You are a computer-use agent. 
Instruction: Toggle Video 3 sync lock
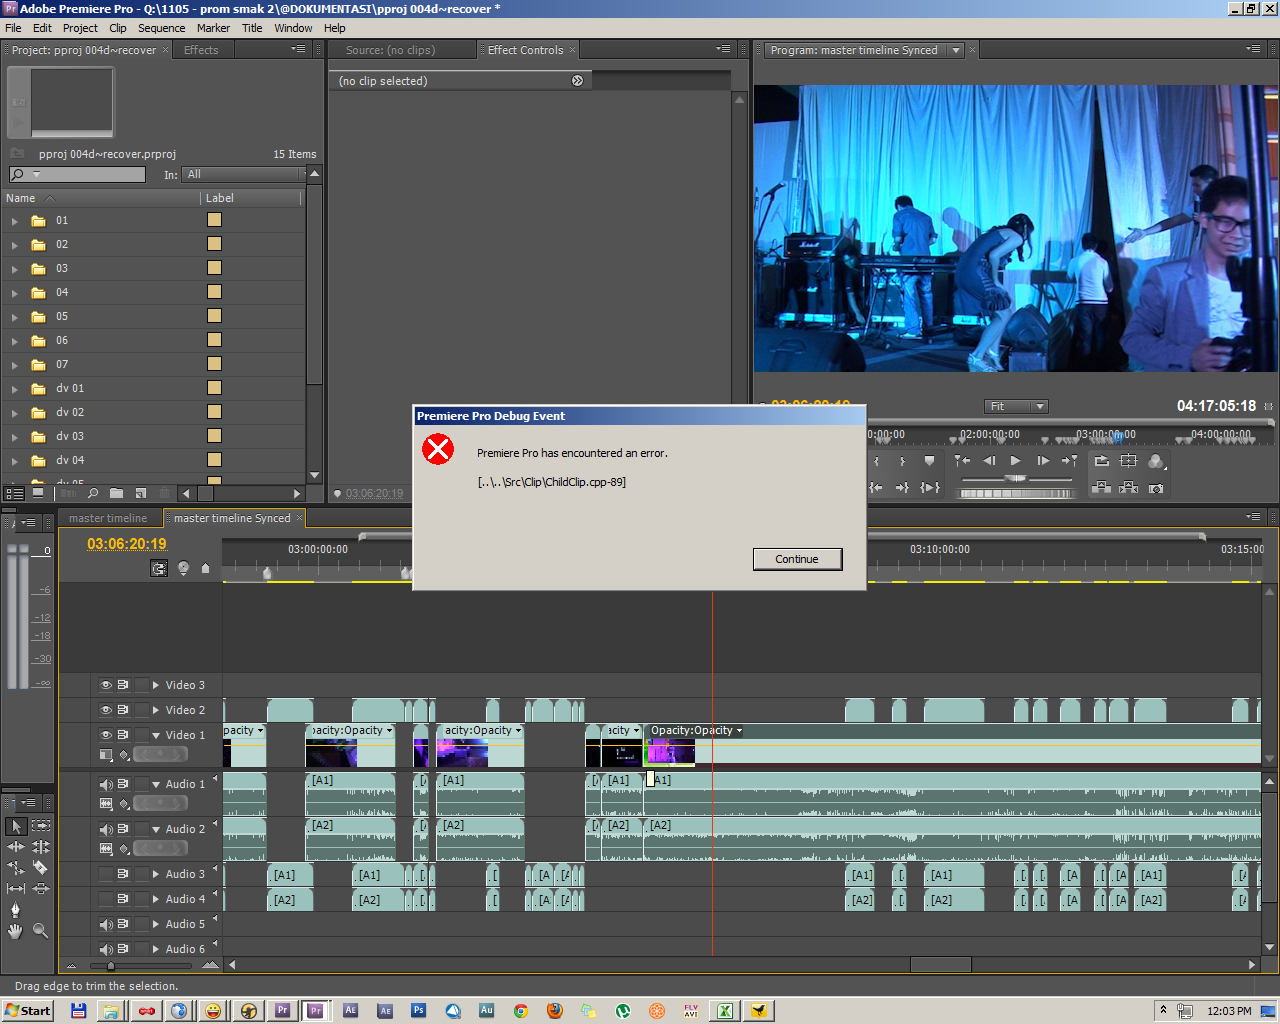(x=123, y=685)
